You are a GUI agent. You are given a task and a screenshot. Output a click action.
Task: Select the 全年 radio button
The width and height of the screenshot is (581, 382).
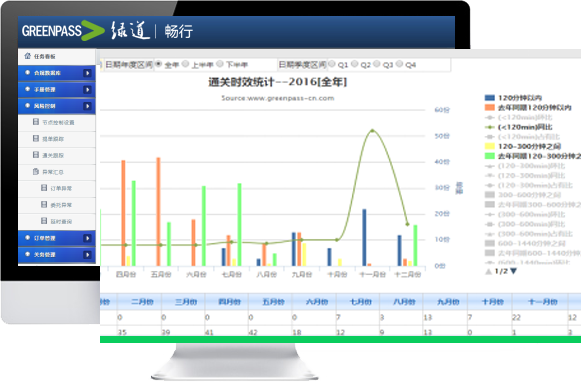point(158,64)
